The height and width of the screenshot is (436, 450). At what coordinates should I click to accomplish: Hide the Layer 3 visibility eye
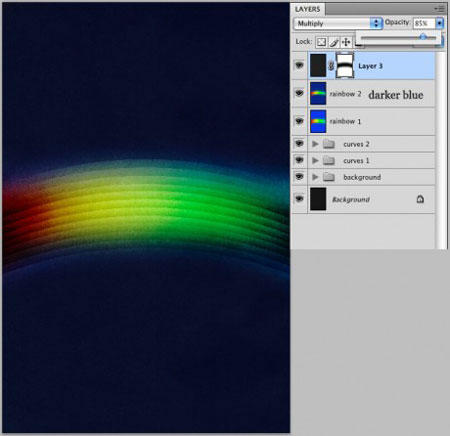pos(299,65)
